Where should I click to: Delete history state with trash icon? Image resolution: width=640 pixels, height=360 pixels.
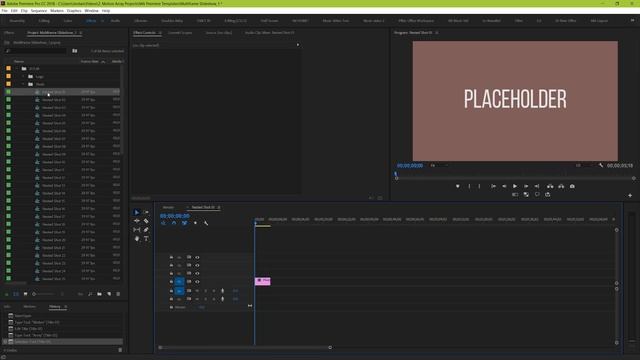(x=120, y=350)
